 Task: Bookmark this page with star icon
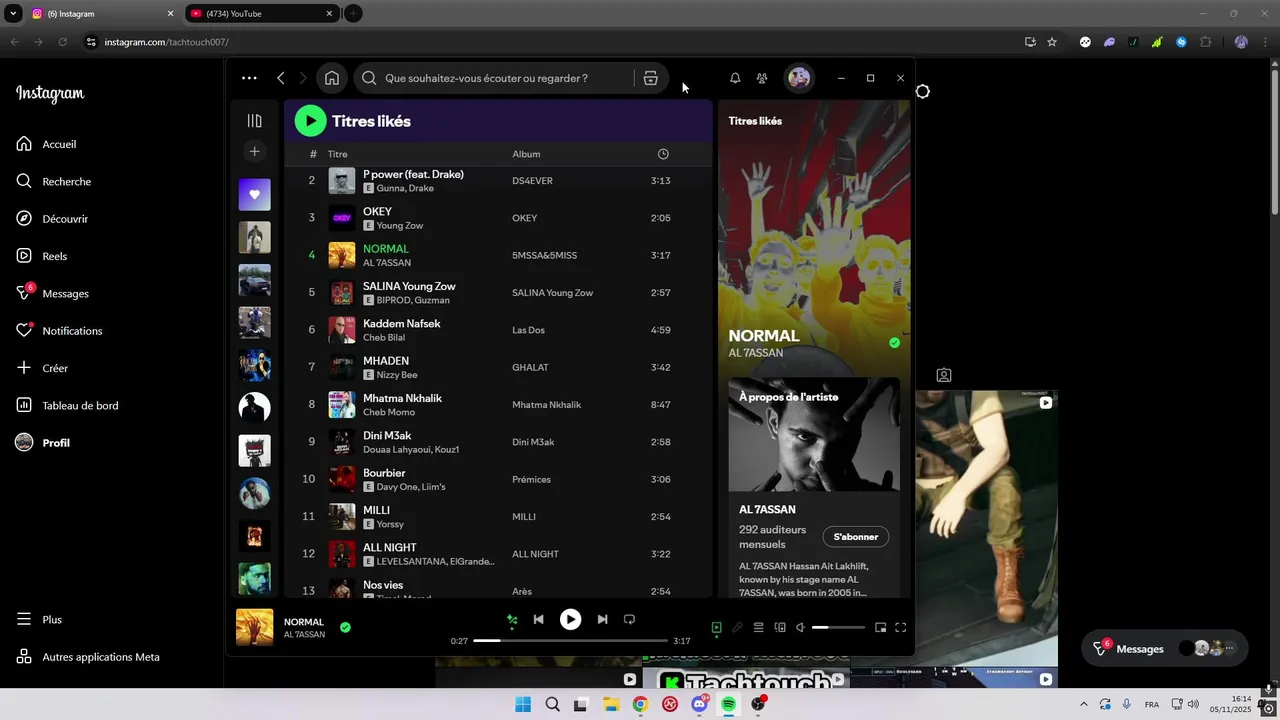[1052, 42]
